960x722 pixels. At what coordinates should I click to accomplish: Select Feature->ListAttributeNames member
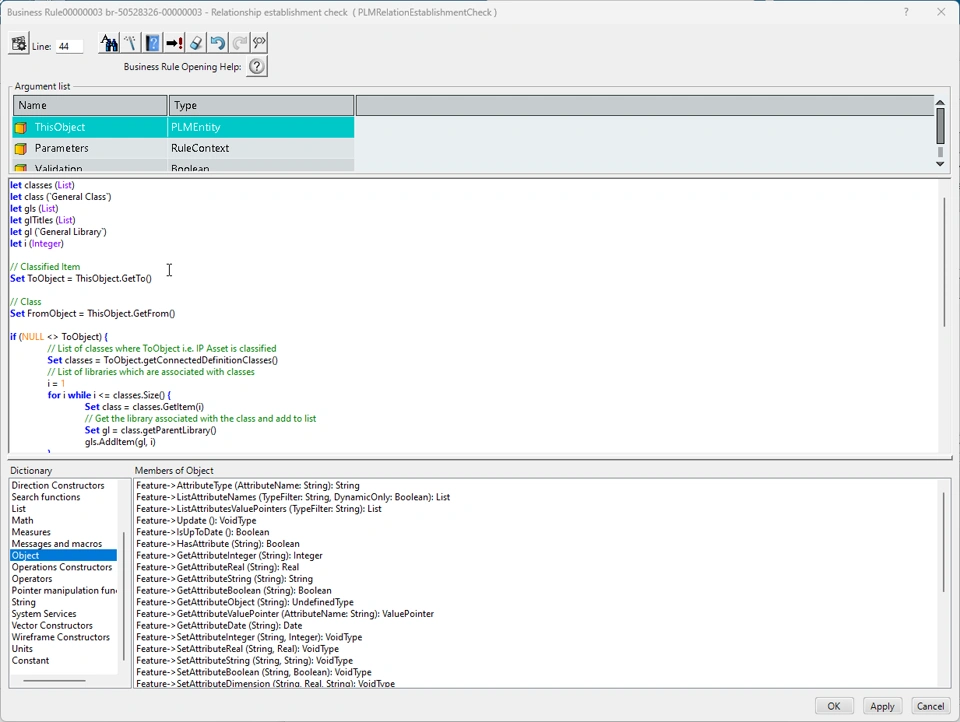click(293, 497)
